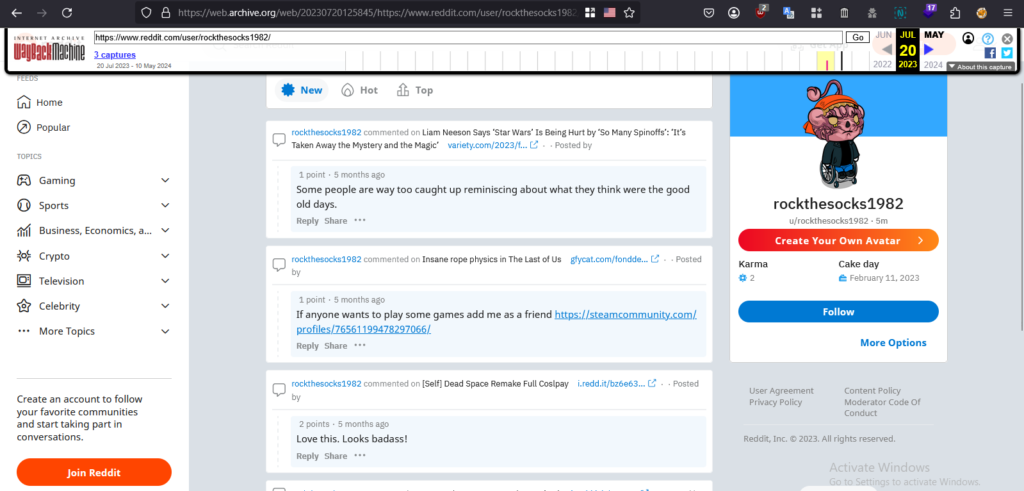Open More Options on profile card
Screen dimensions: 1024x491
pos(893,343)
